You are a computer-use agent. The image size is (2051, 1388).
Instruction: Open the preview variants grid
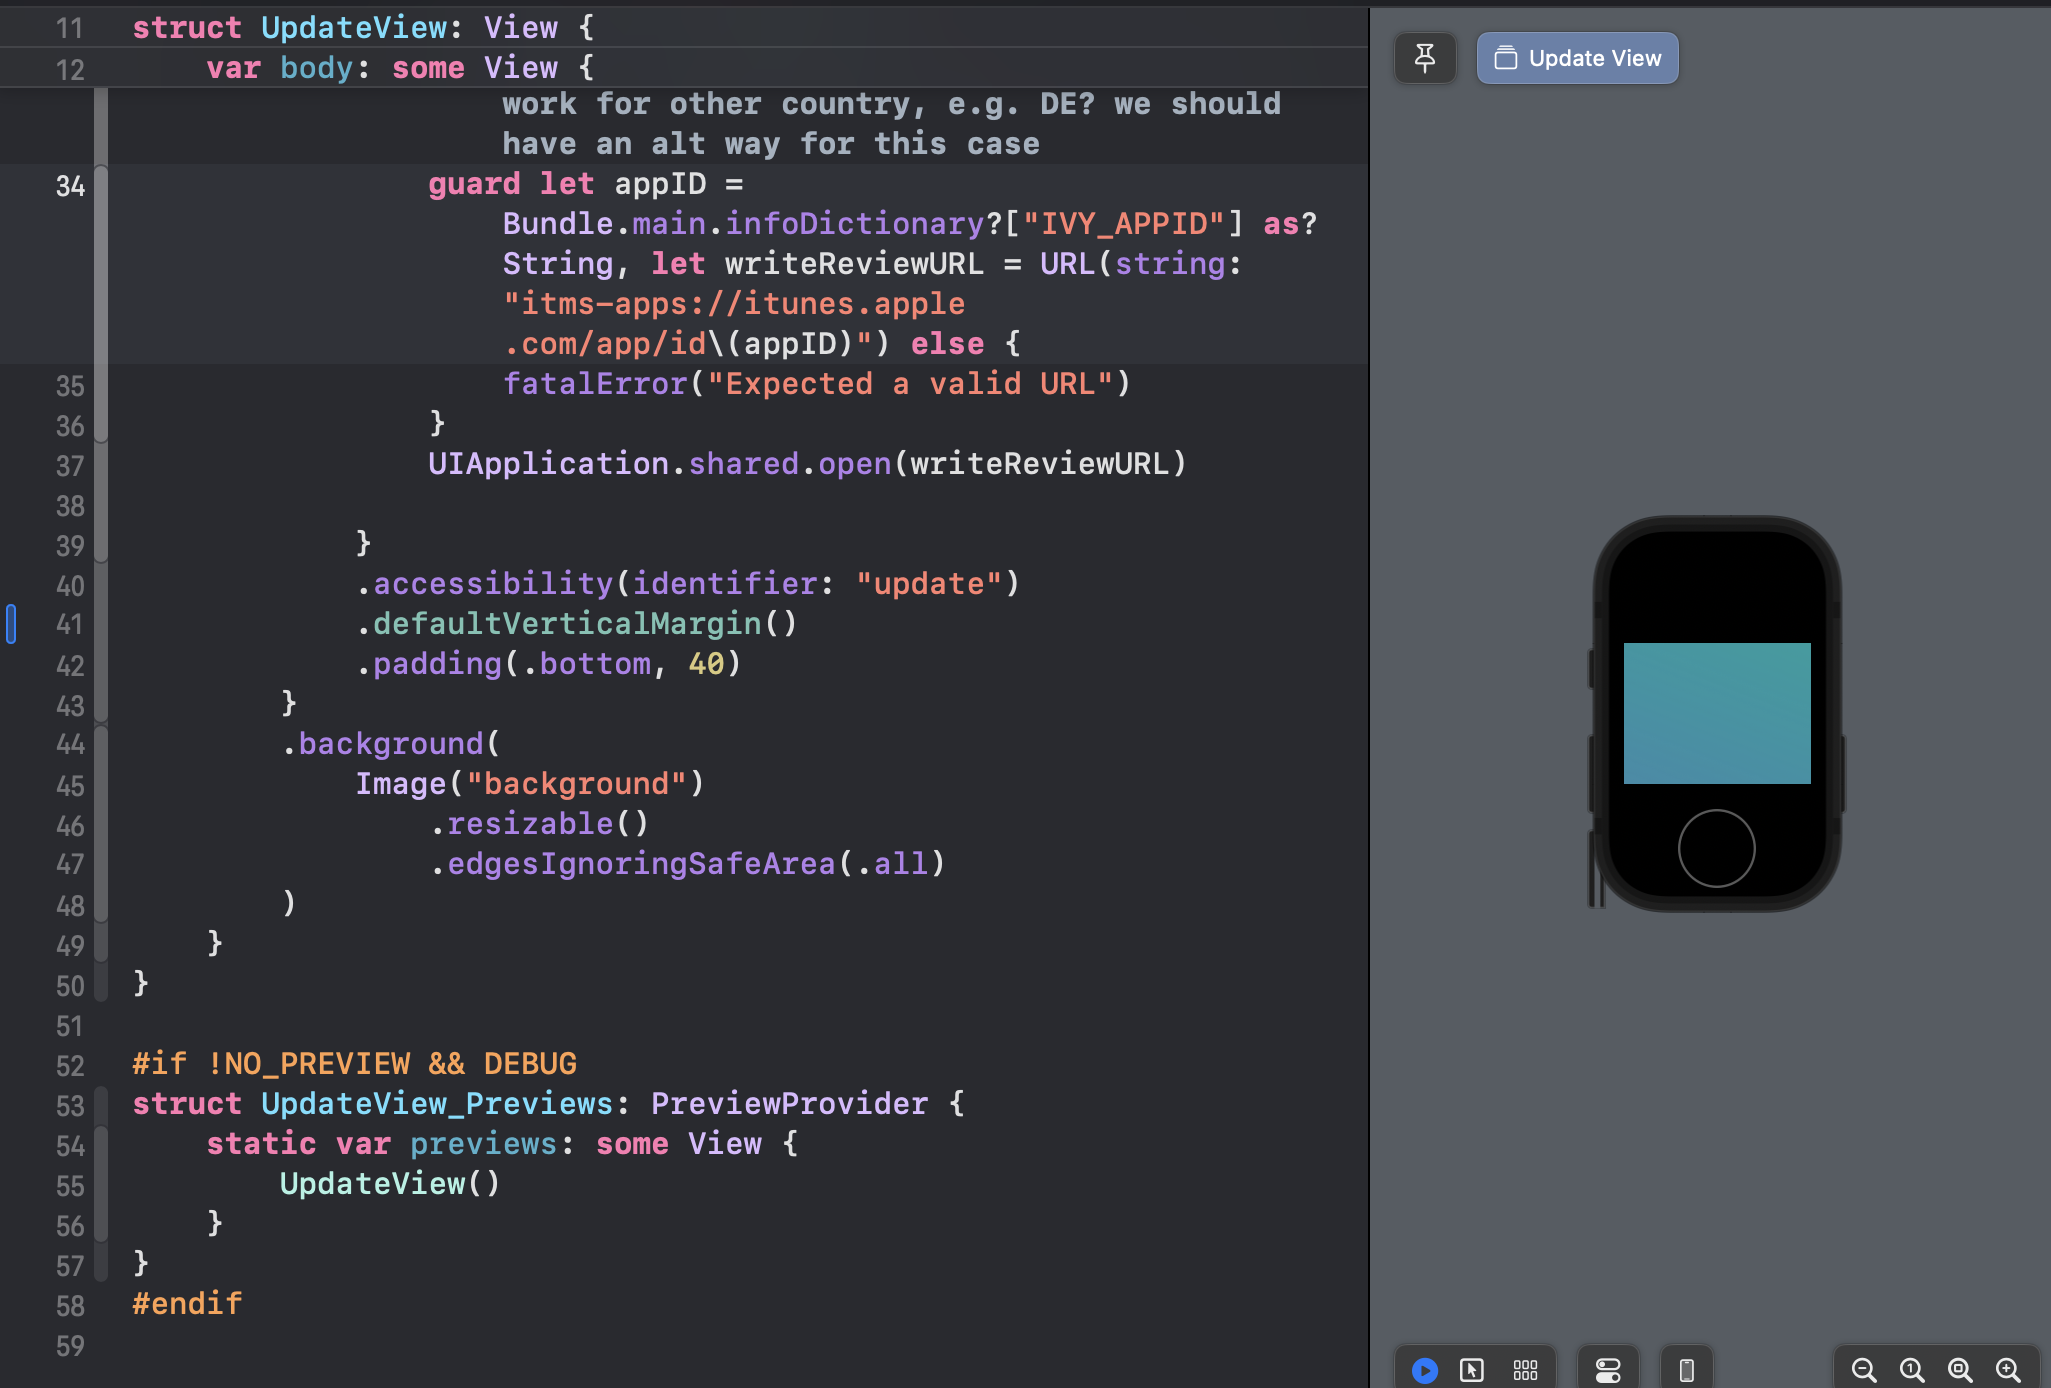point(1525,1369)
